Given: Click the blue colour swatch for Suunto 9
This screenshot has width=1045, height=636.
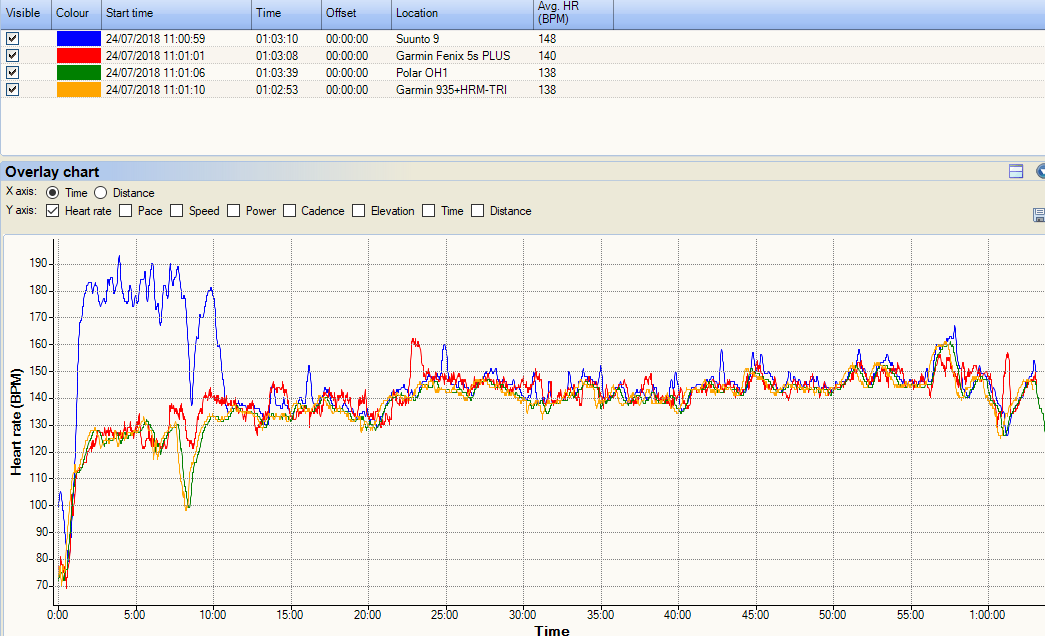Looking at the screenshot, I should (78, 39).
